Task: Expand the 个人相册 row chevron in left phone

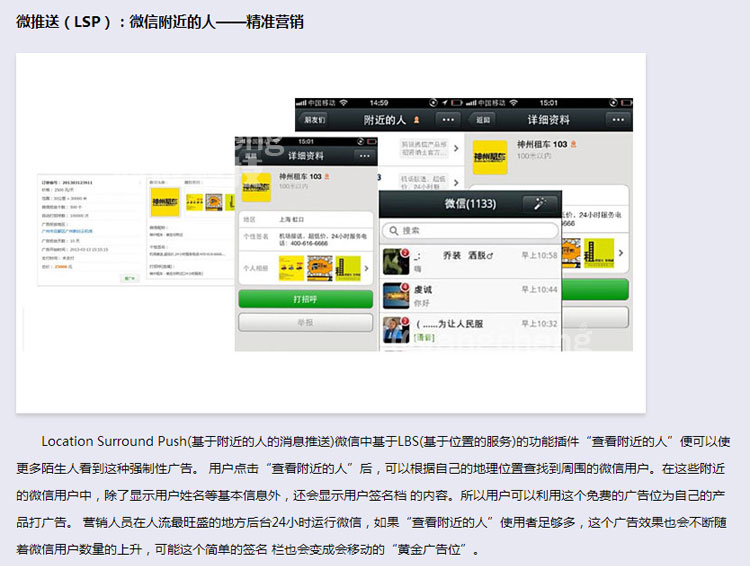Action: point(366,268)
